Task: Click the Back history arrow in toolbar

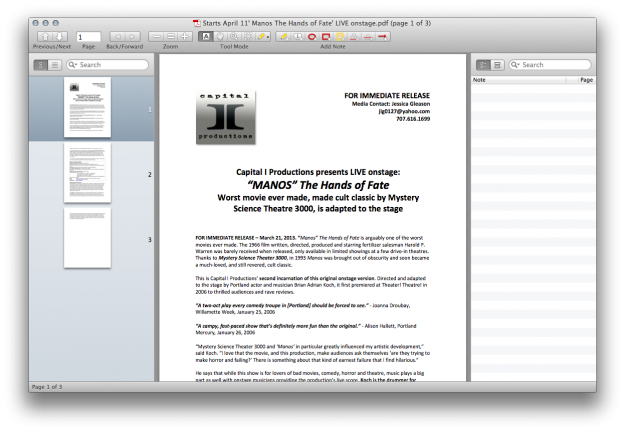Action: [x=118, y=37]
